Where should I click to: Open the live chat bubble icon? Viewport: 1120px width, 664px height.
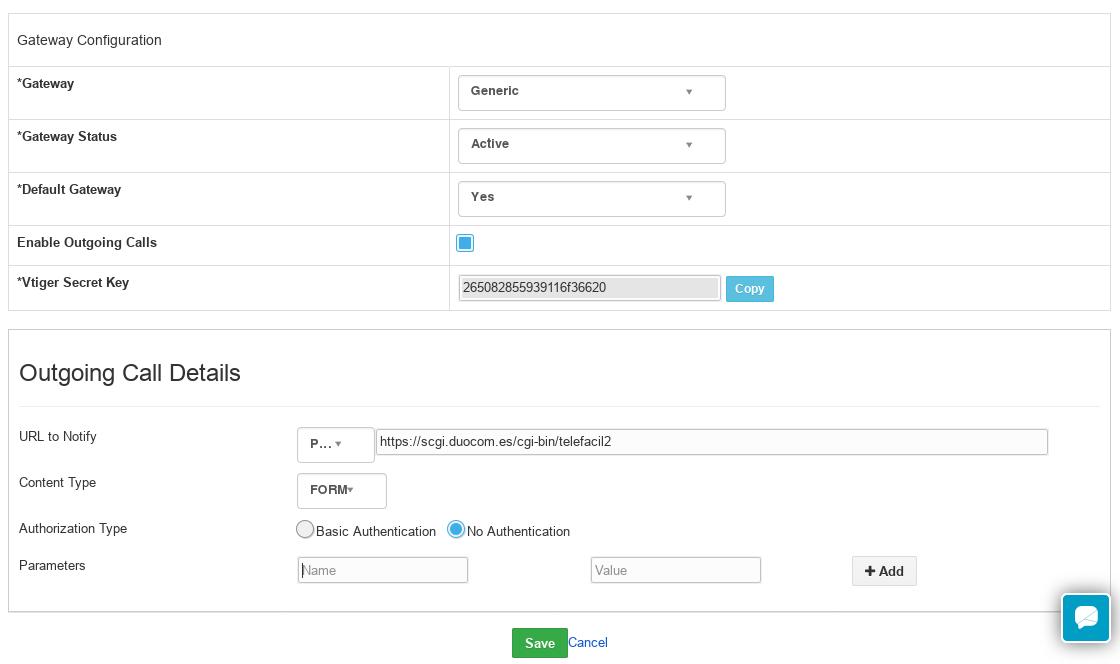1086,616
